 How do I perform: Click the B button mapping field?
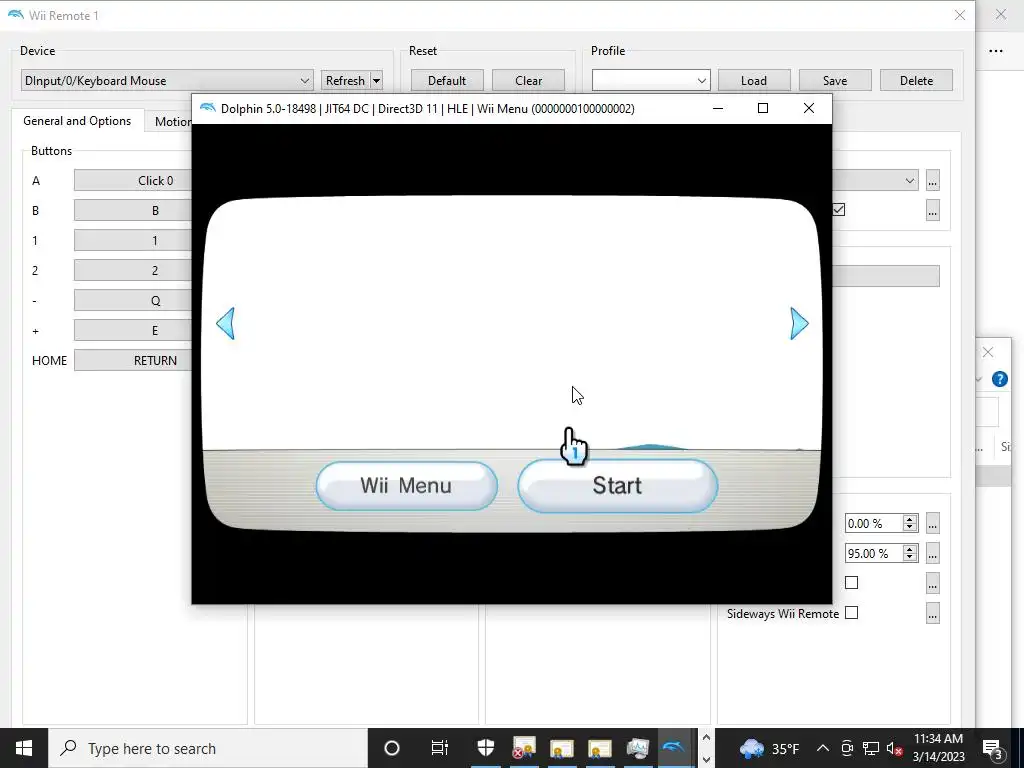(x=133, y=210)
